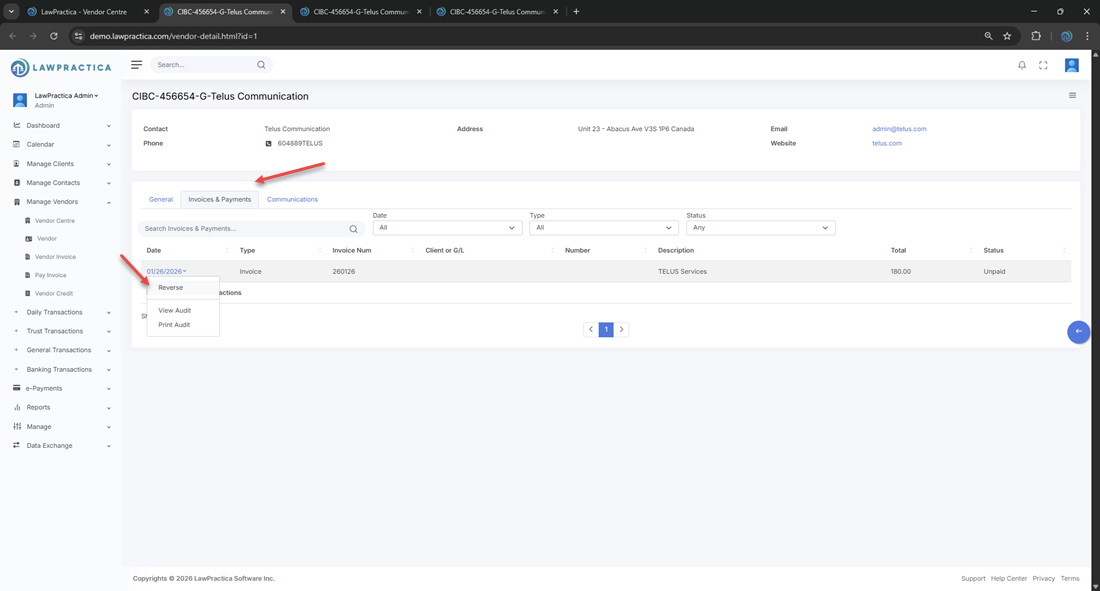Click the LawPractica logo
1100x591 pixels.
pyautogui.click(x=61, y=68)
